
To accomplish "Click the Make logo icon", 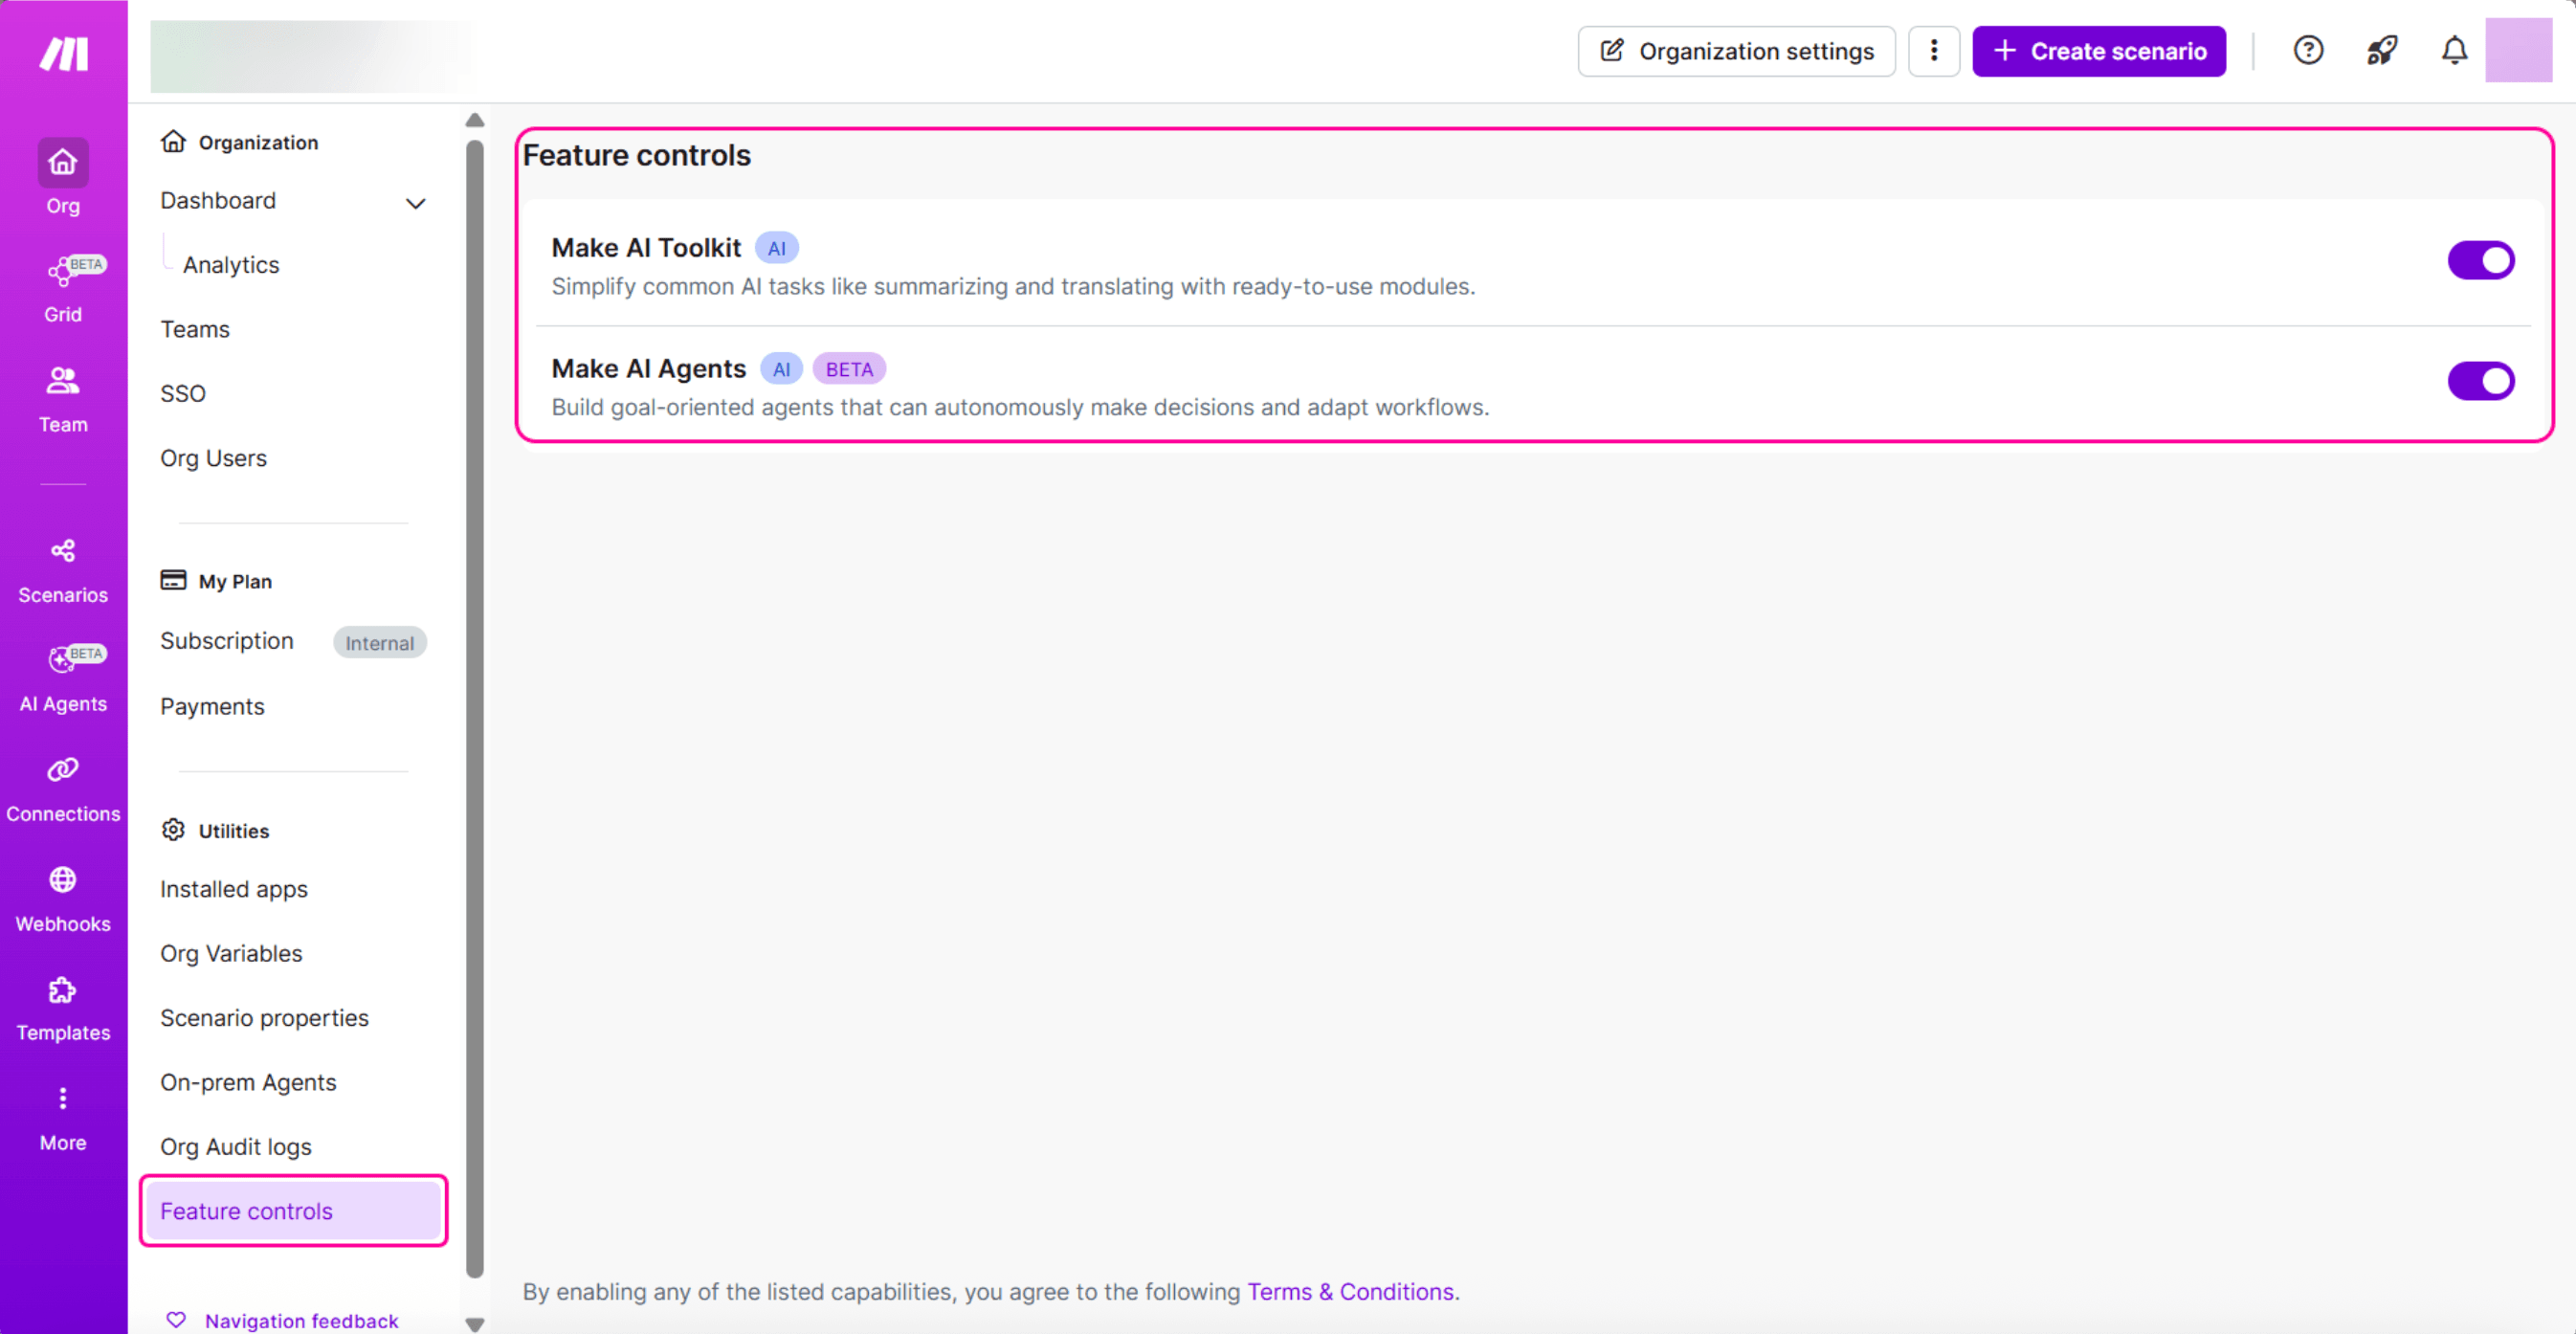I will pyautogui.click(x=64, y=53).
